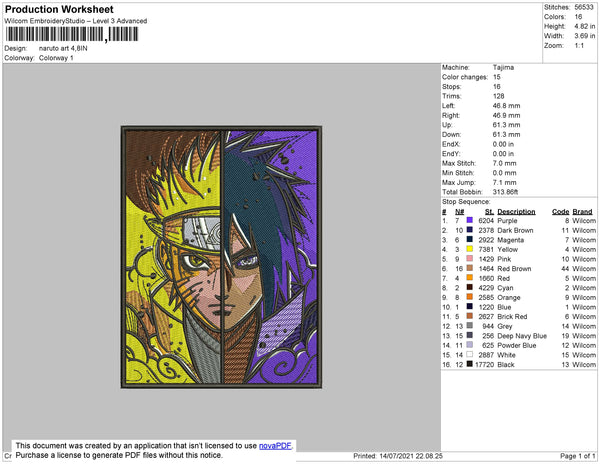Select the 'Code' column header
Screen dimensions: 600x464
561,212
